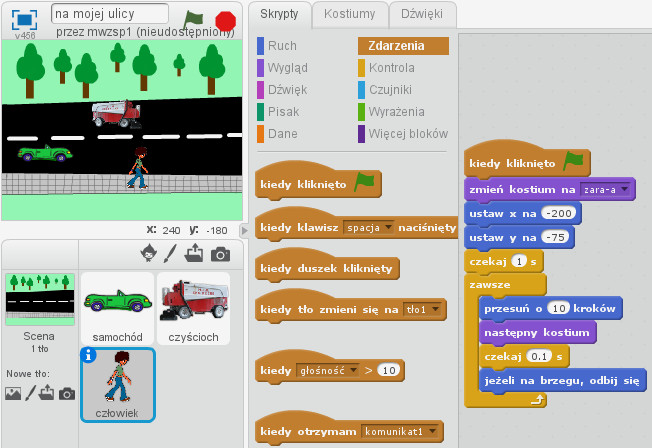Select Kontrola block category
Screen dimensions: 652x448
coord(387,68)
